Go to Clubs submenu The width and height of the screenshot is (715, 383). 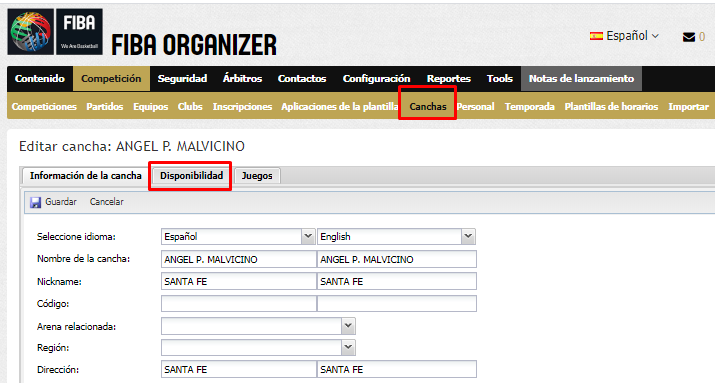click(190, 107)
